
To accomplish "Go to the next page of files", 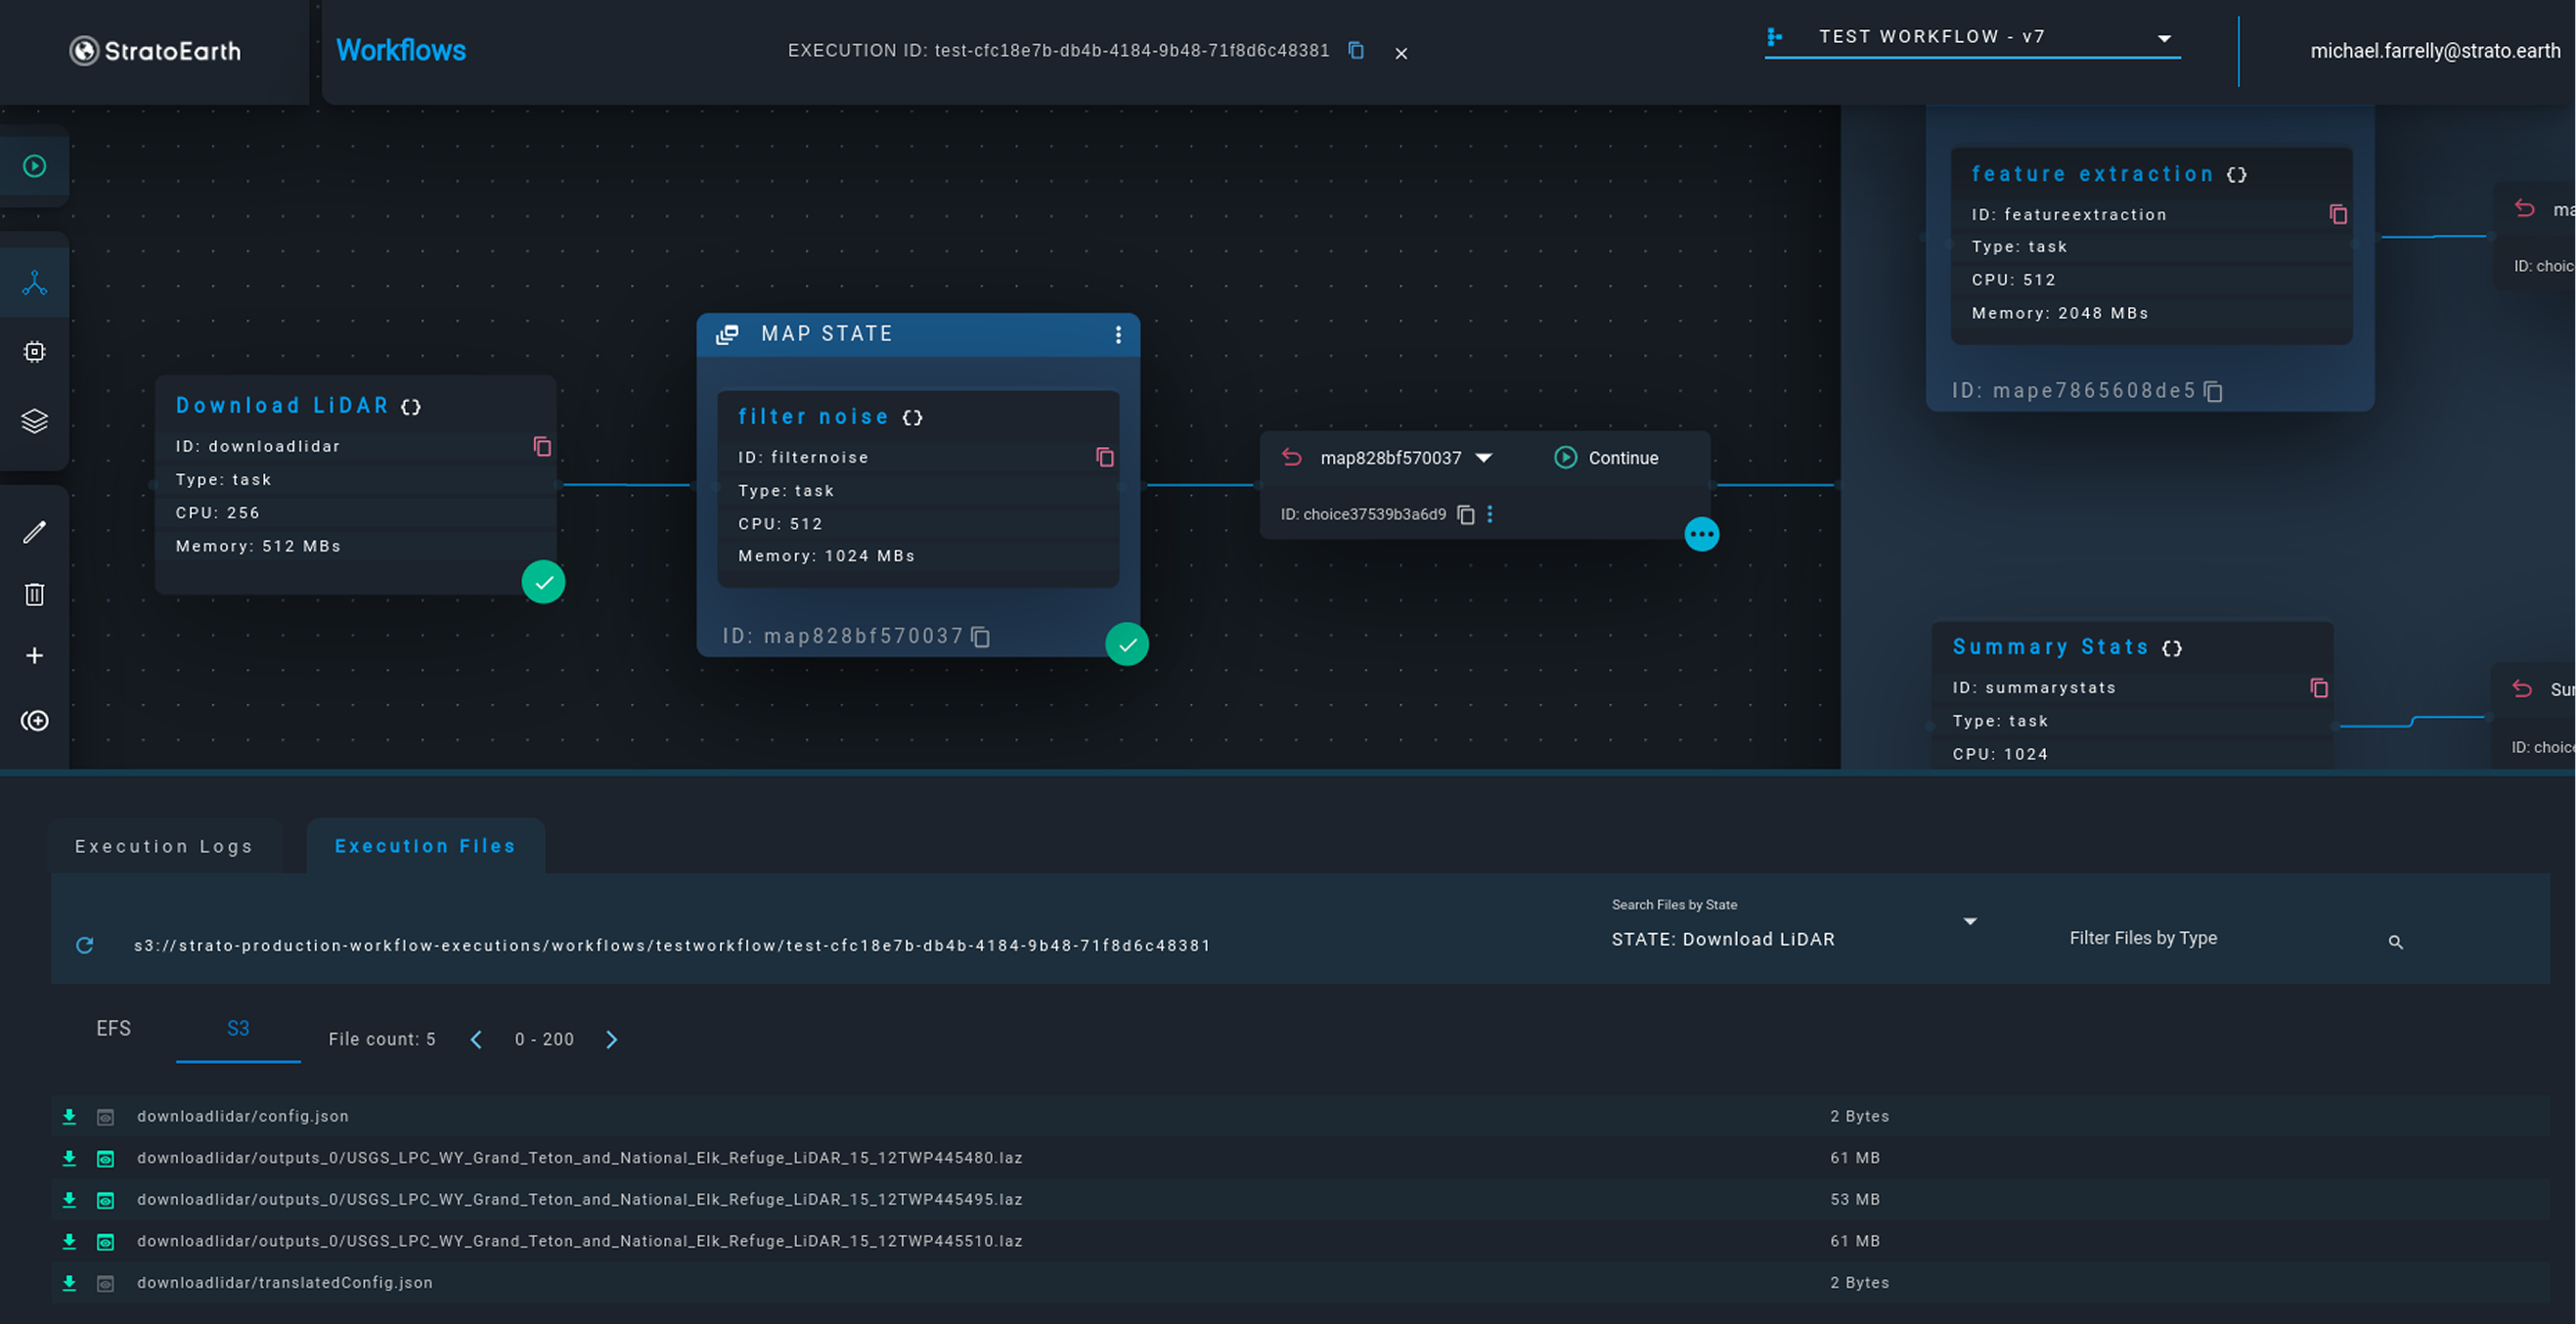I will (611, 1040).
